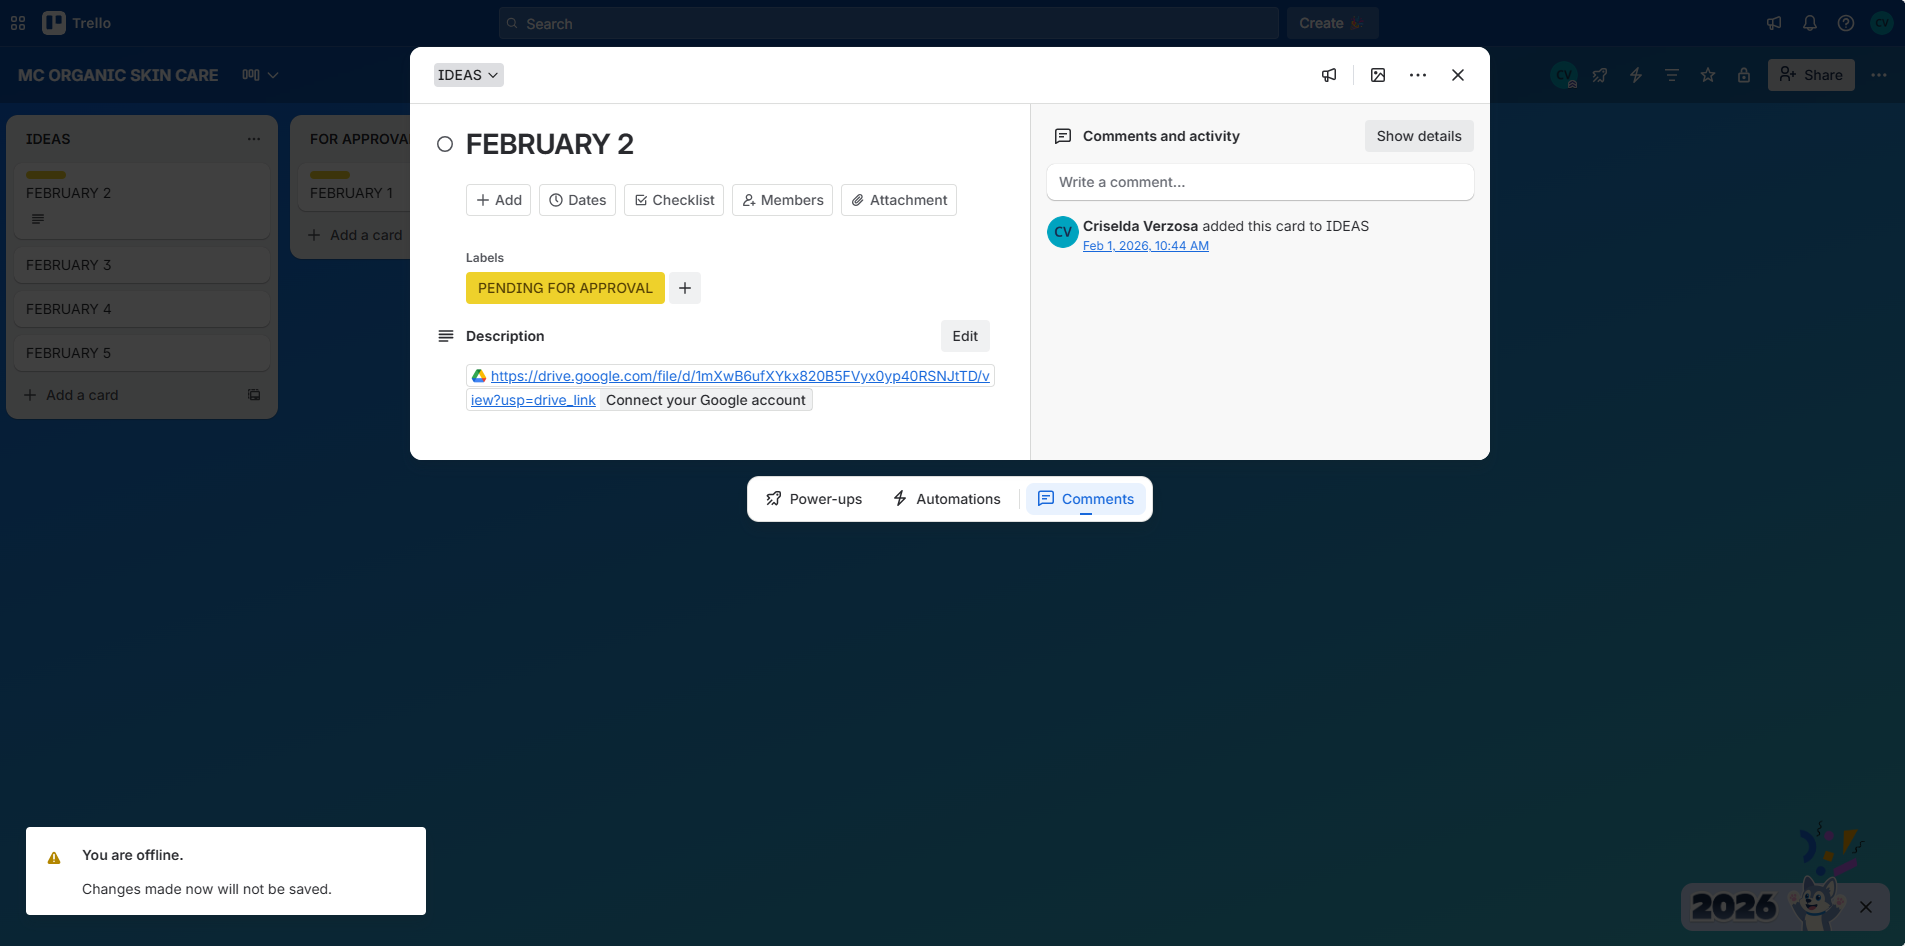1905x946 pixels.
Task: Click the megaphone icon in the card dialog
Action: pos(1329,75)
